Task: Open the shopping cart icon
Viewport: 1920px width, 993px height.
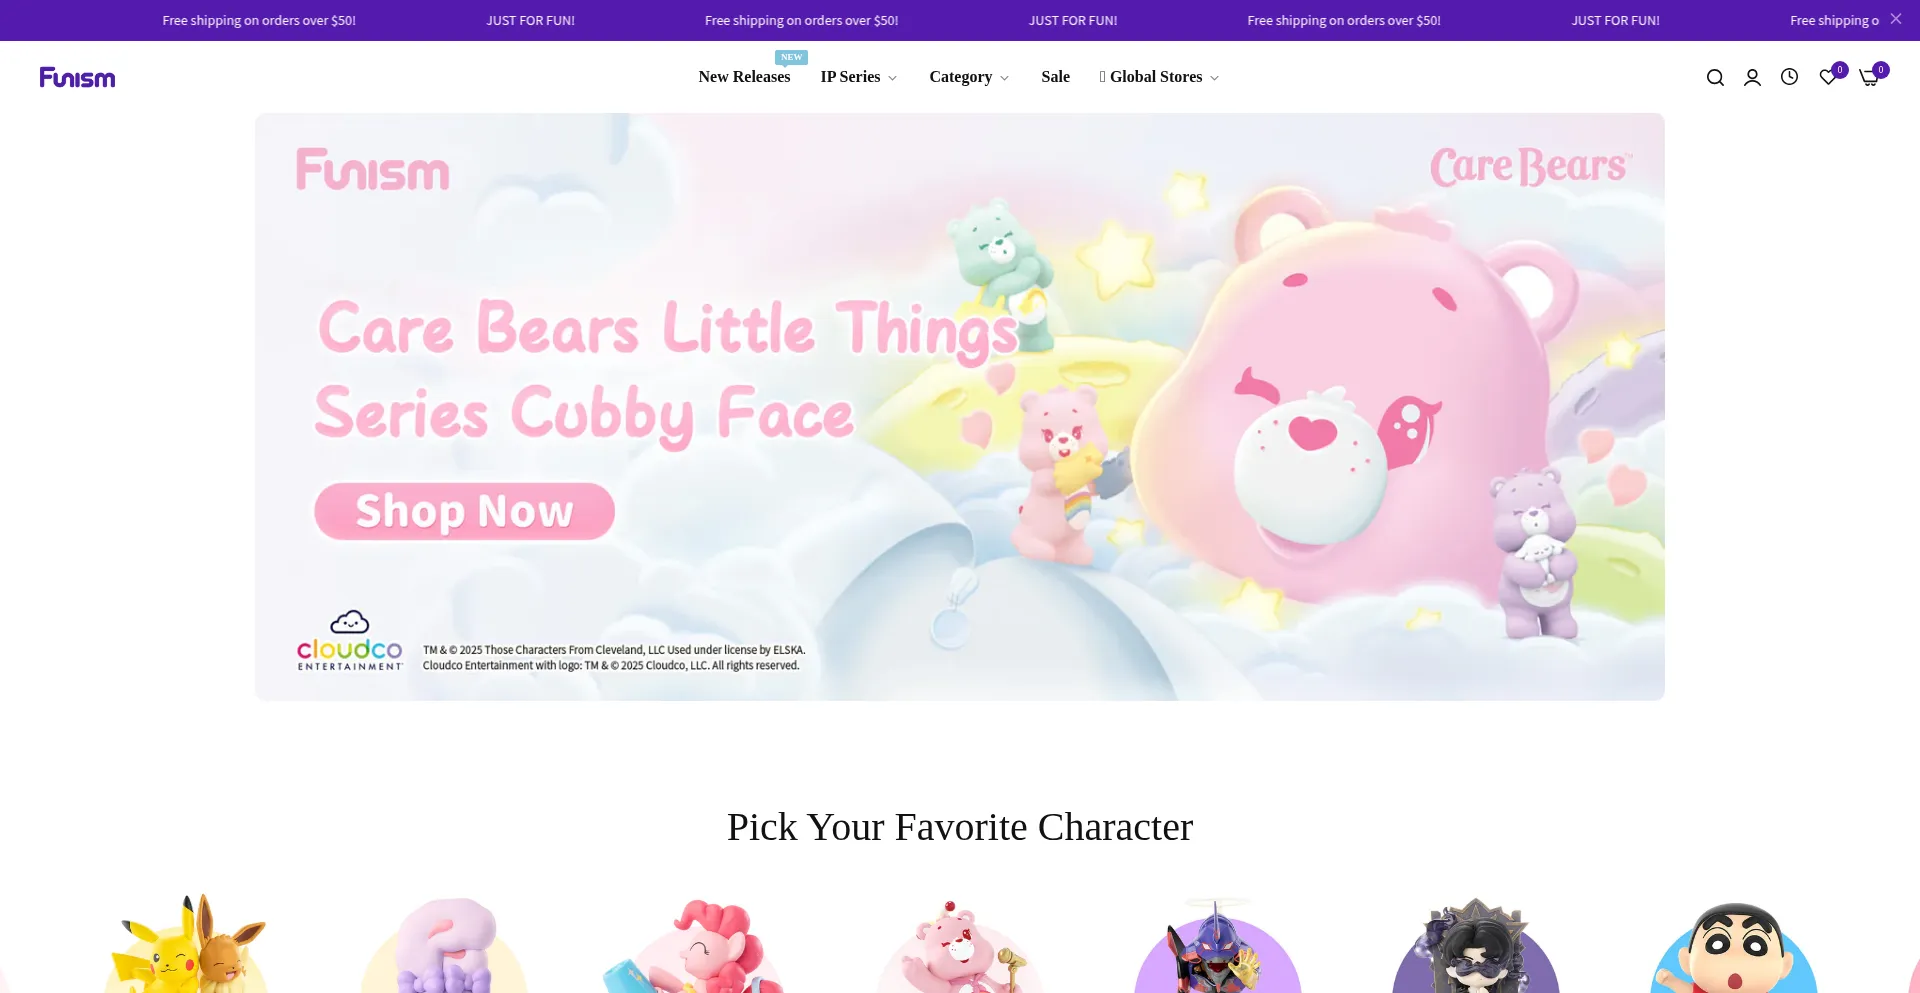Action: pyautogui.click(x=1868, y=78)
